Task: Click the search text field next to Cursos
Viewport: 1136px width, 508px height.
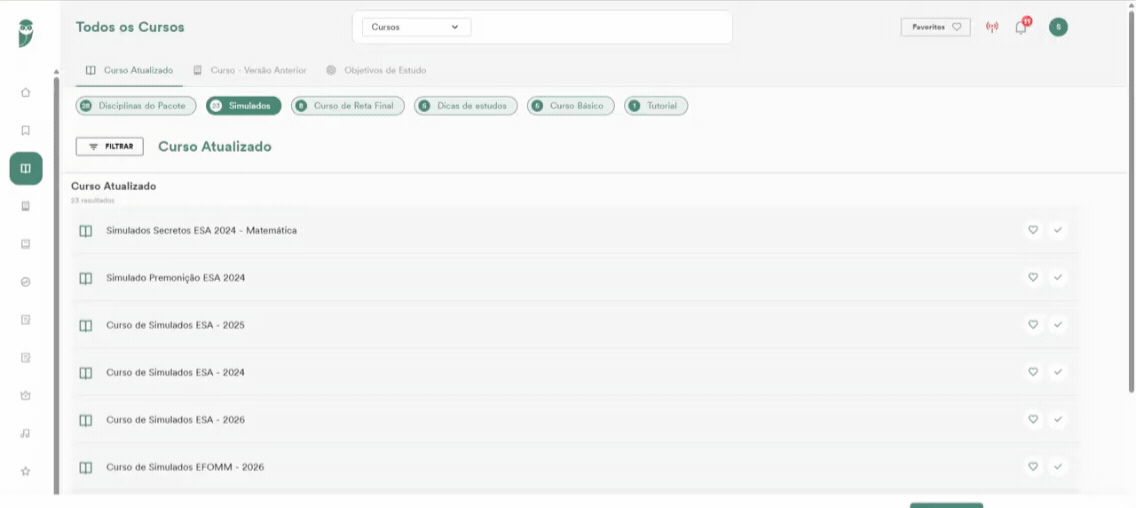Action: coord(600,27)
